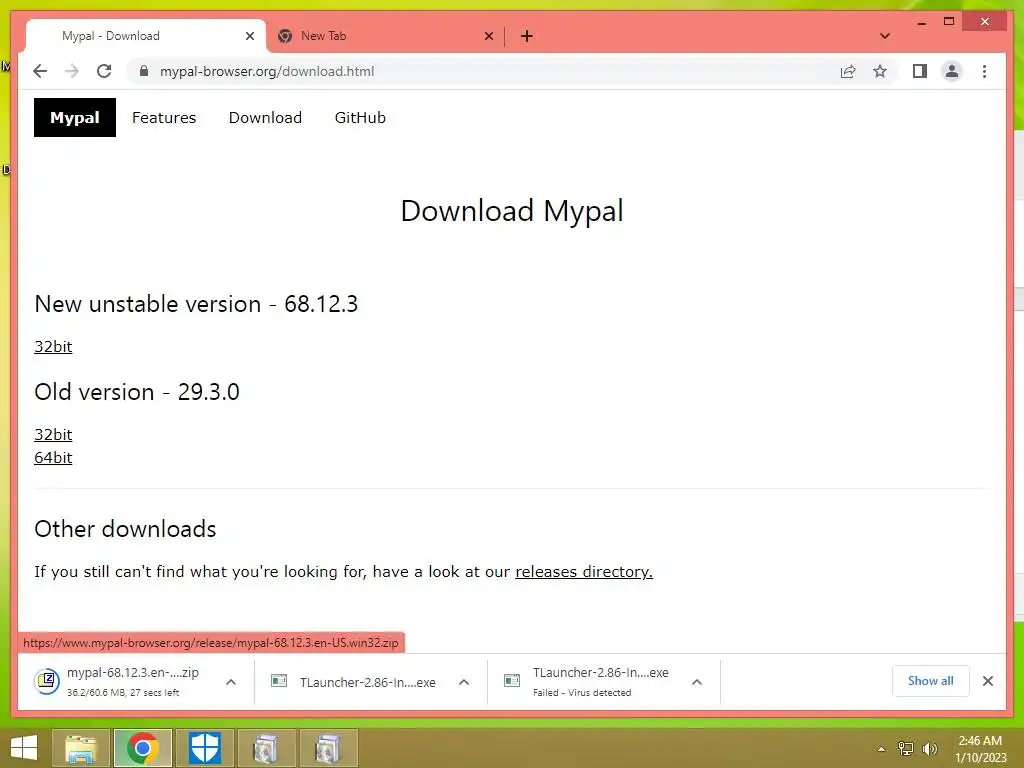Open the volume tray icon
This screenshot has width=1024, height=768.
930,749
